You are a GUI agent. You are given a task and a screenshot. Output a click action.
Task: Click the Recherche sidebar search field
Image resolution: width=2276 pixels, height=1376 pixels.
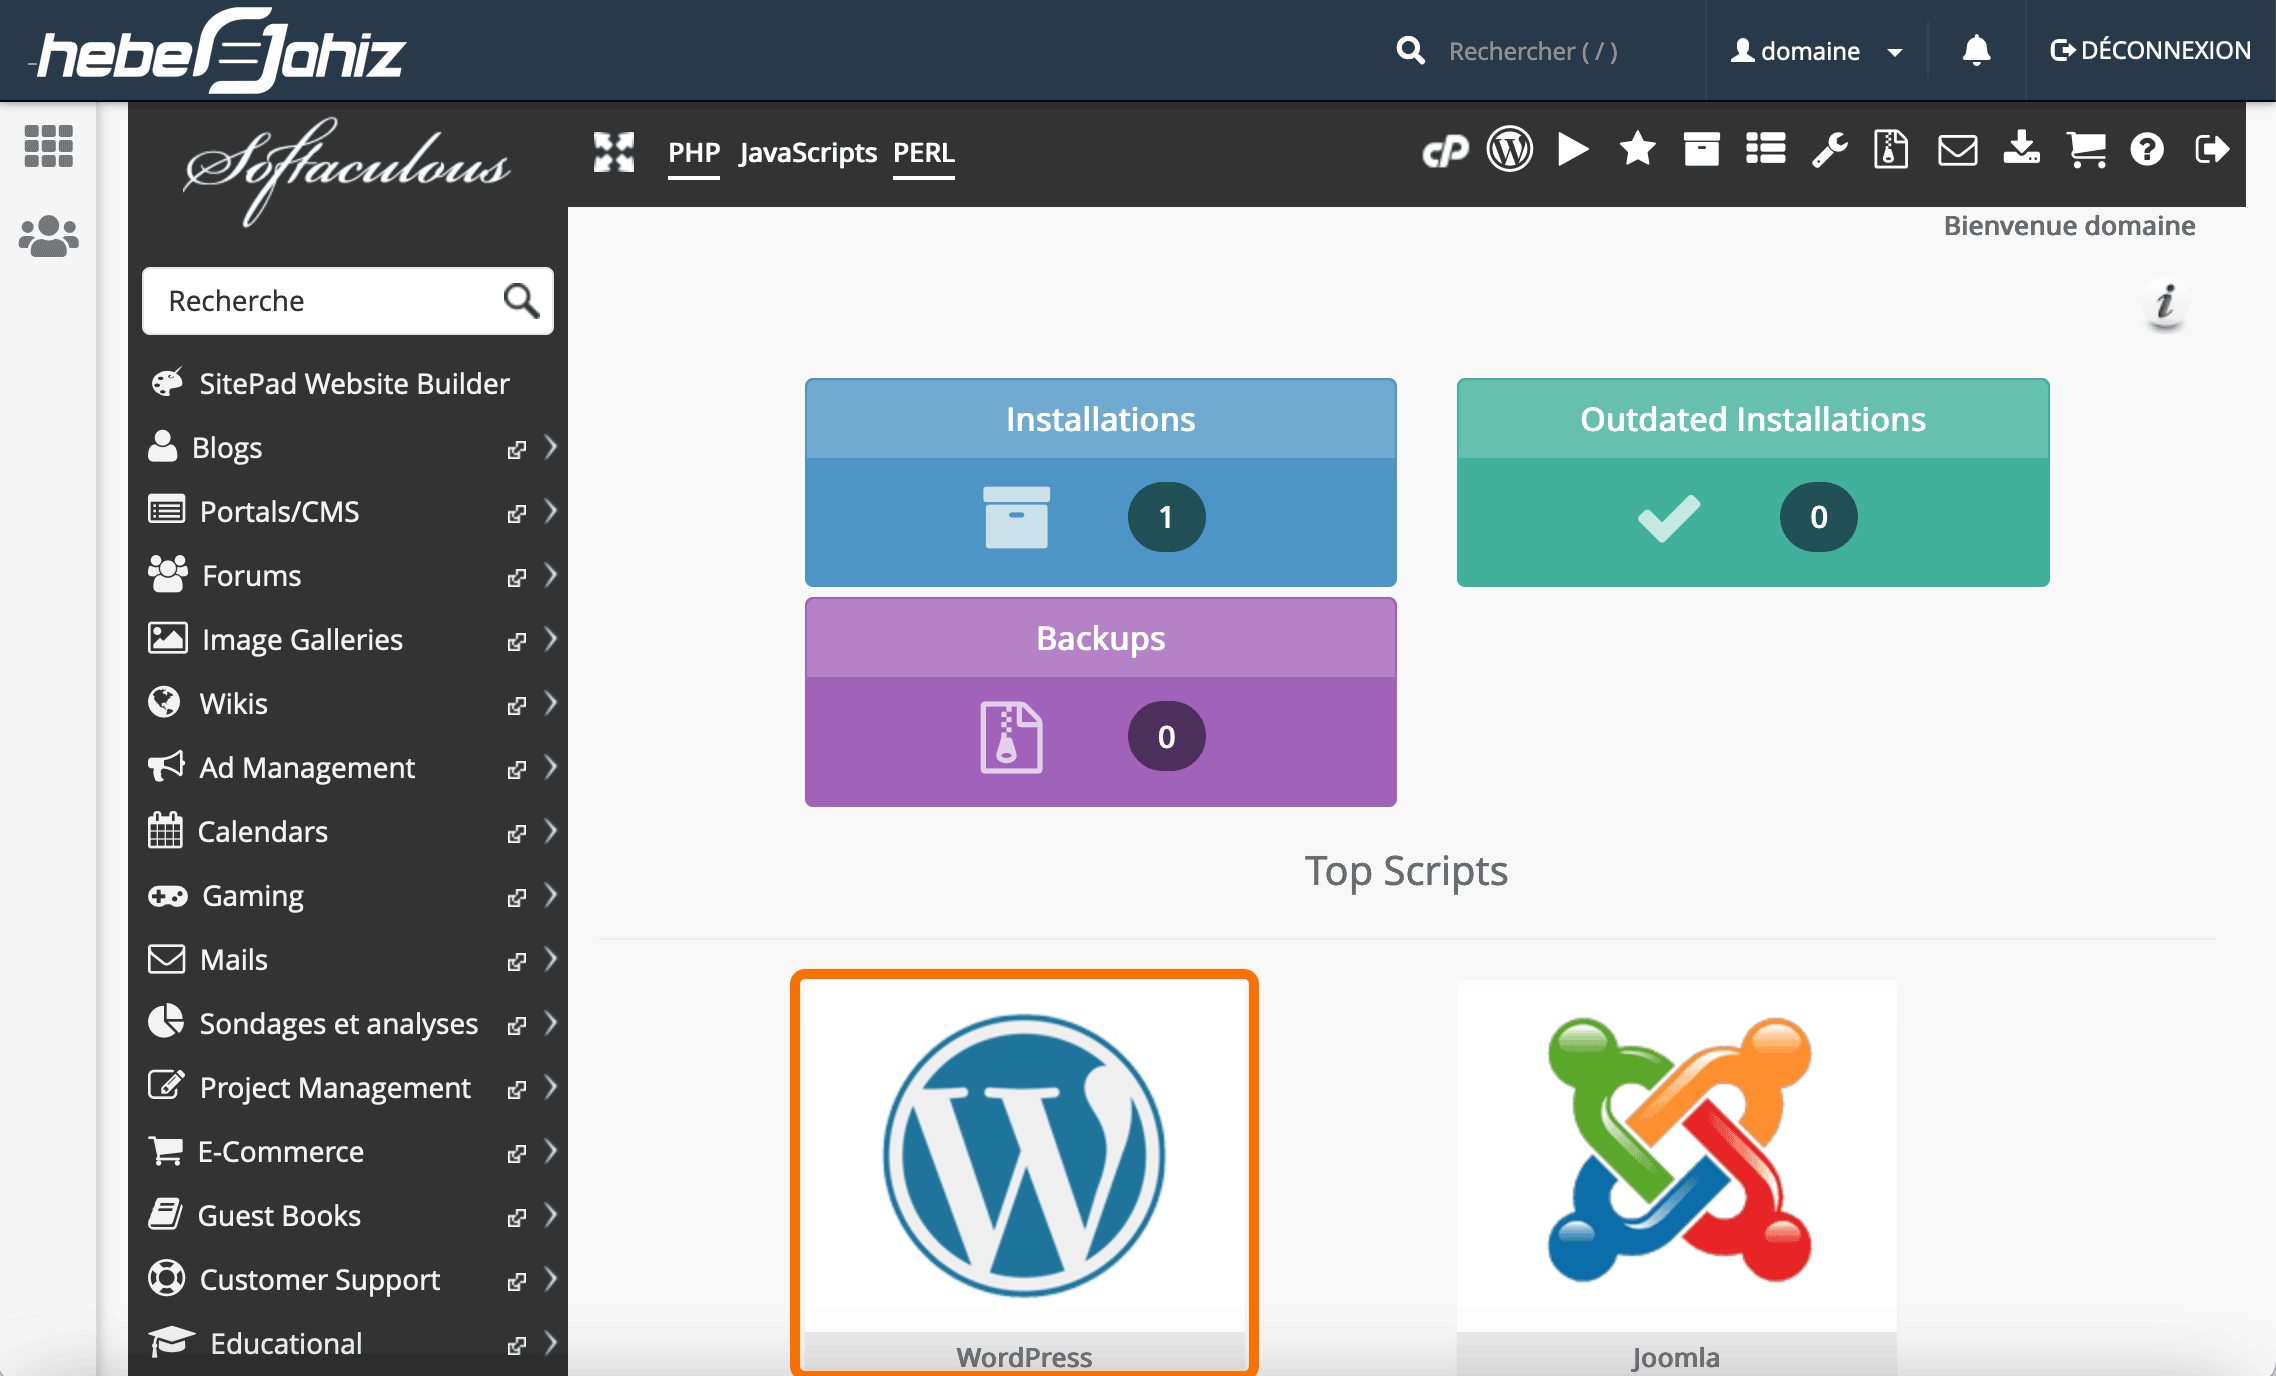(x=348, y=300)
